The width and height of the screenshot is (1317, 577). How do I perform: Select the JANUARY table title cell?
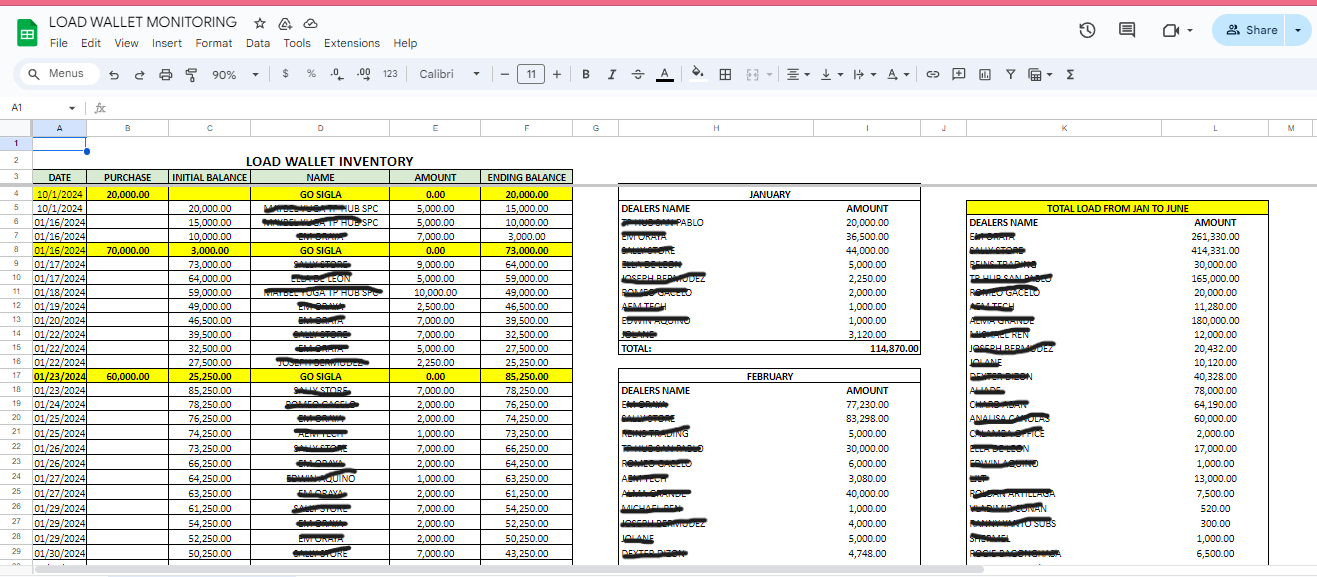(769, 194)
